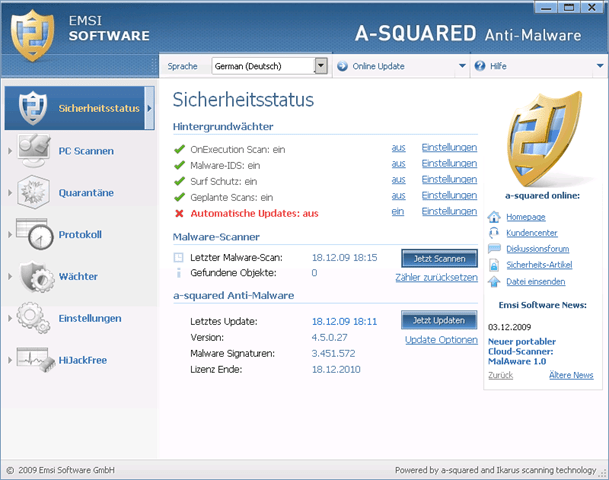Screen dimensions: 609x480
Task: Open the Homepage link
Action: (526, 217)
